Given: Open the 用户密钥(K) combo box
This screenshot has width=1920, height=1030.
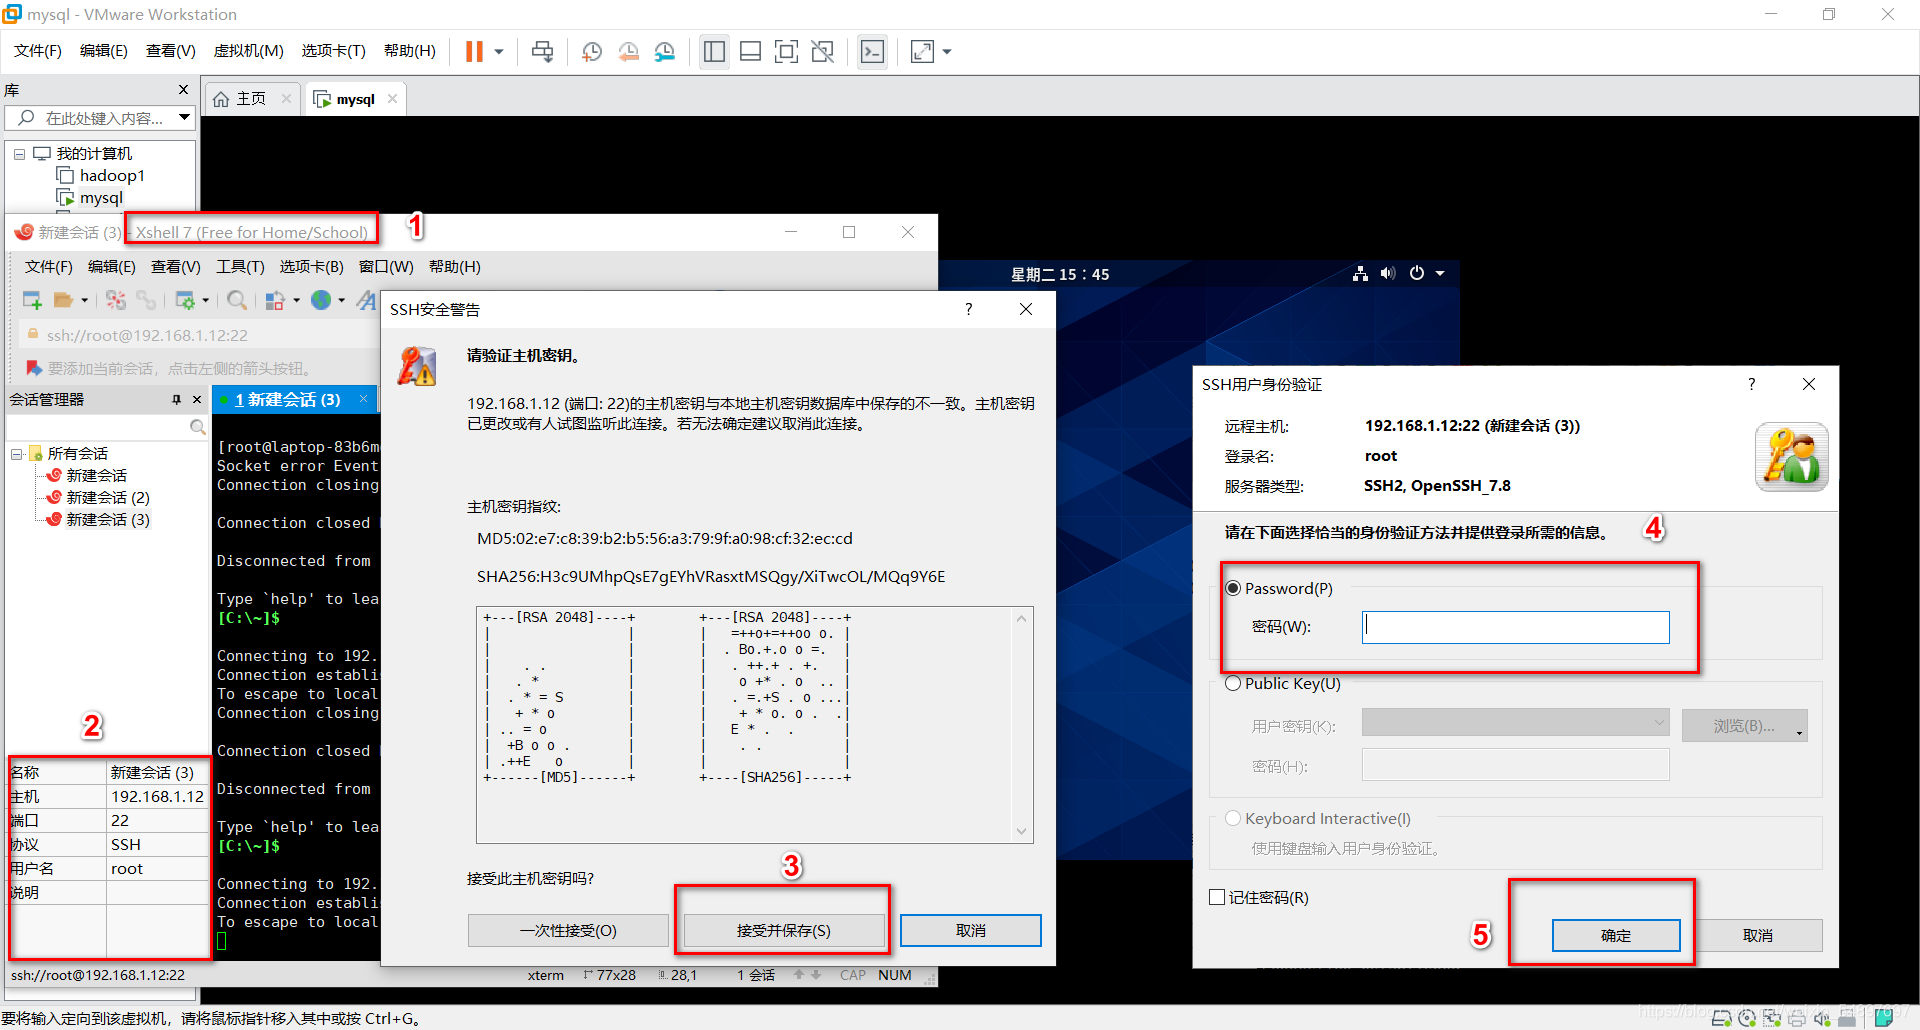Looking at the screenshot, I should [1516, 722].
